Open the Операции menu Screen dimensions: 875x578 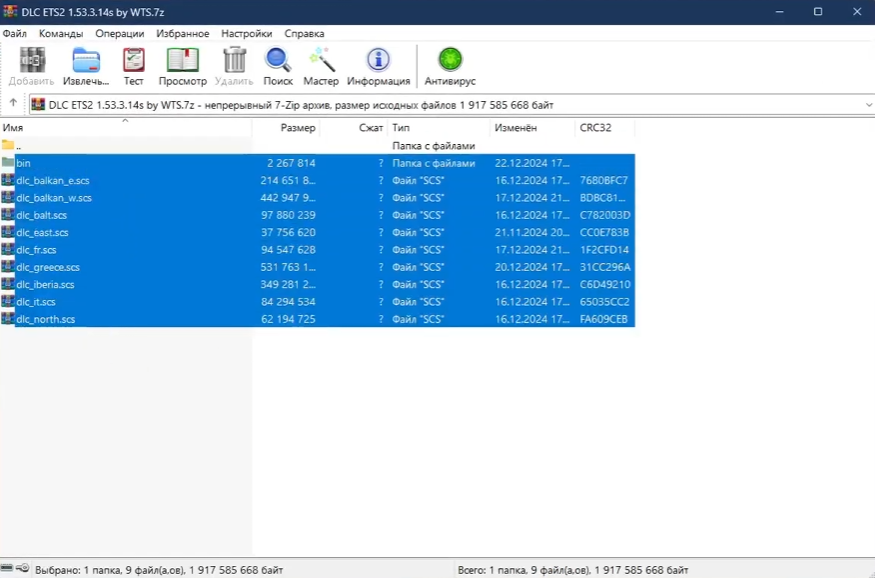tap(119, 33)
